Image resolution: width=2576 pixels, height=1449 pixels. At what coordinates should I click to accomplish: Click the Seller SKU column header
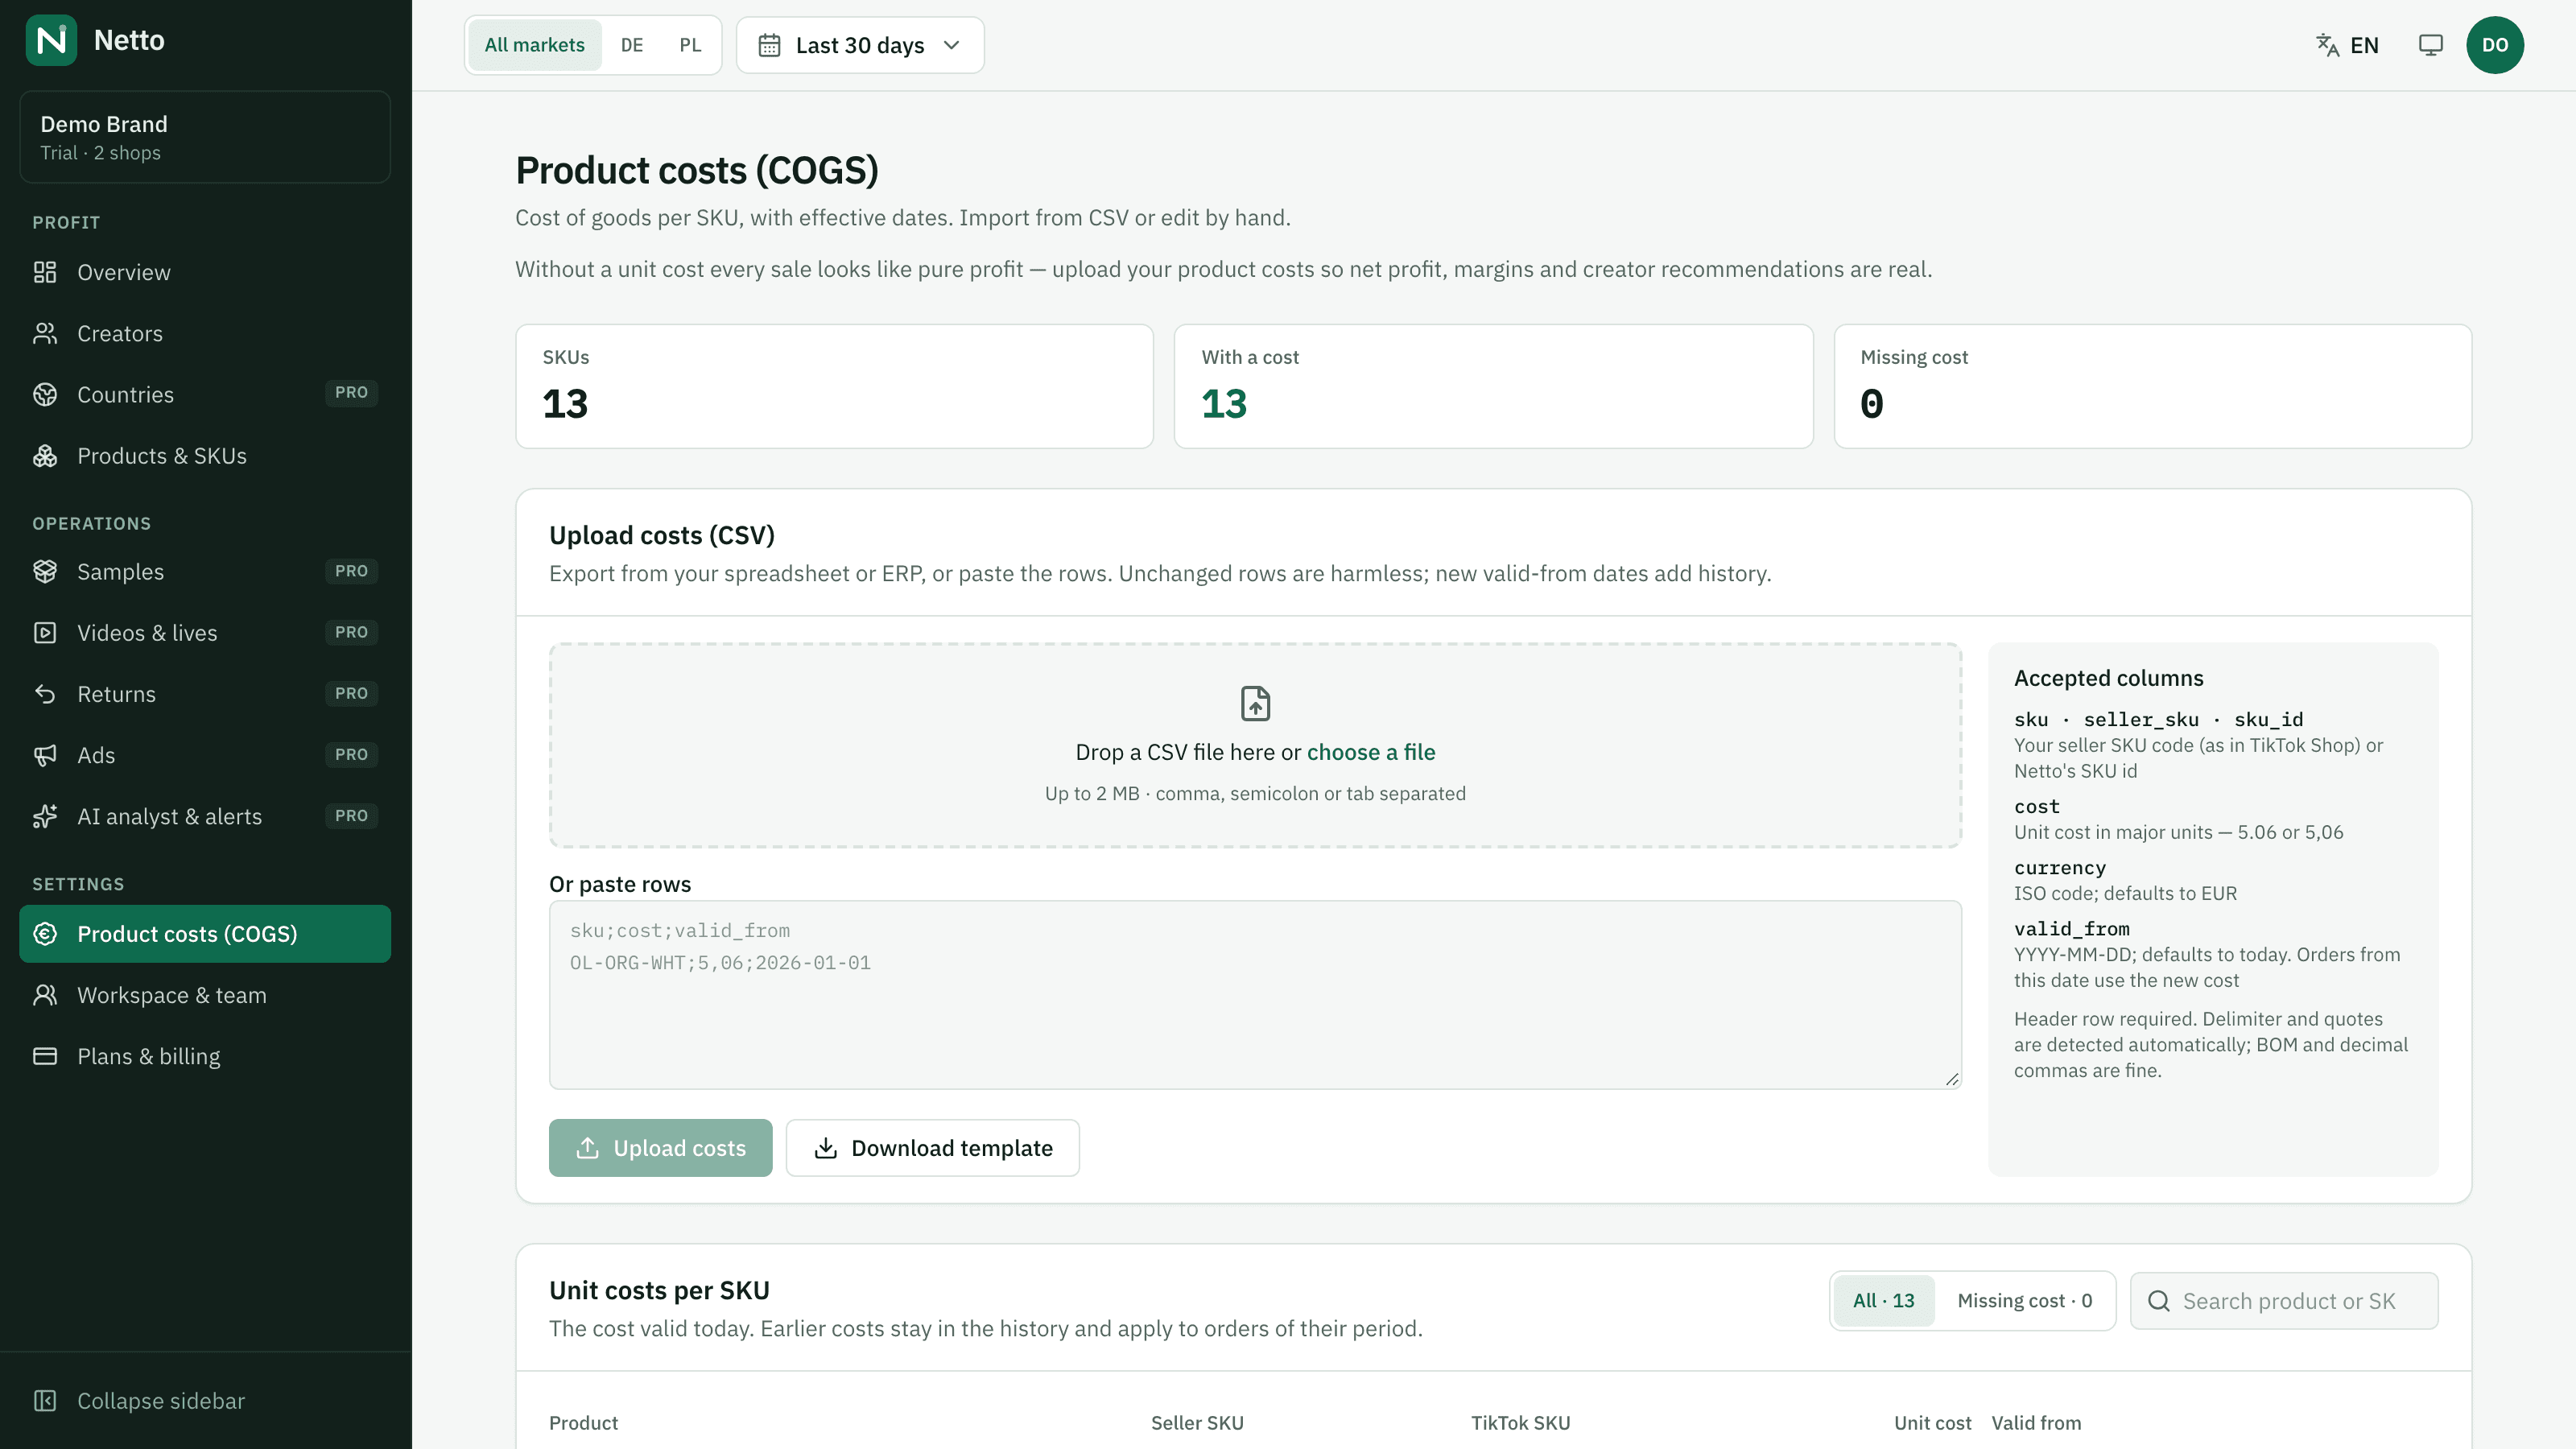[1197, 1422]
